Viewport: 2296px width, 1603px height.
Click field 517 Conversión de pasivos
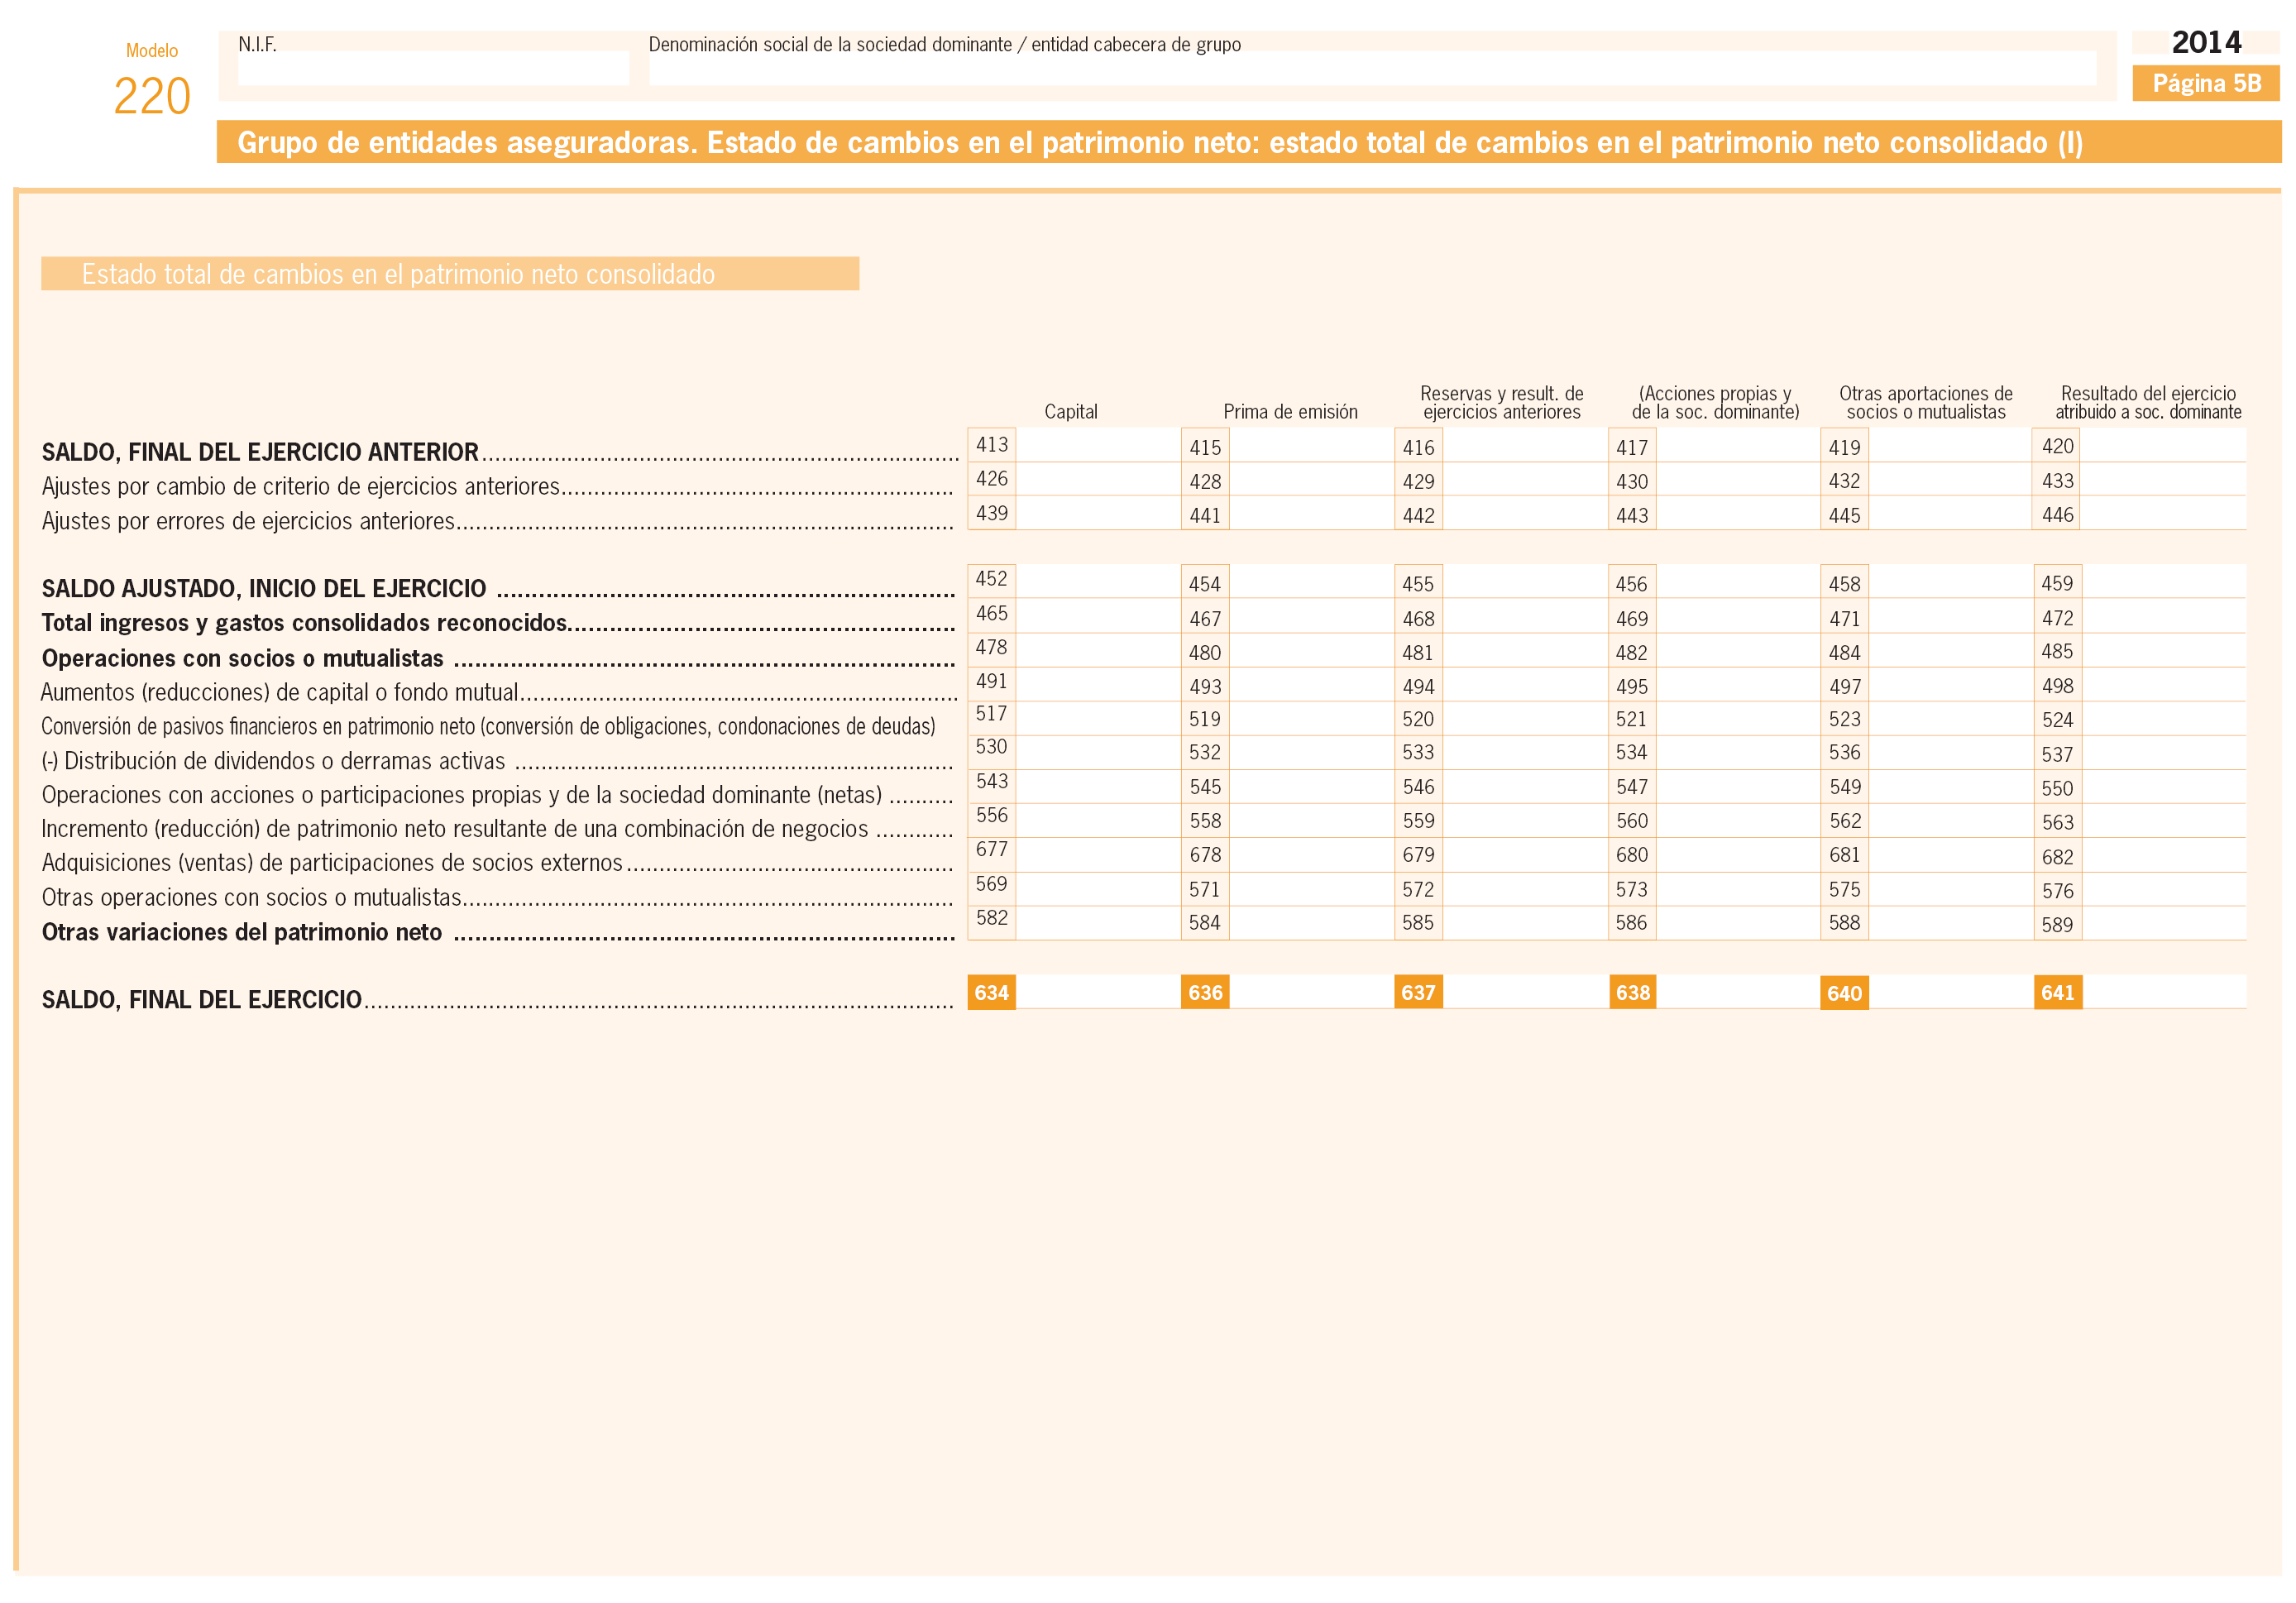[x=1098, y=718]
